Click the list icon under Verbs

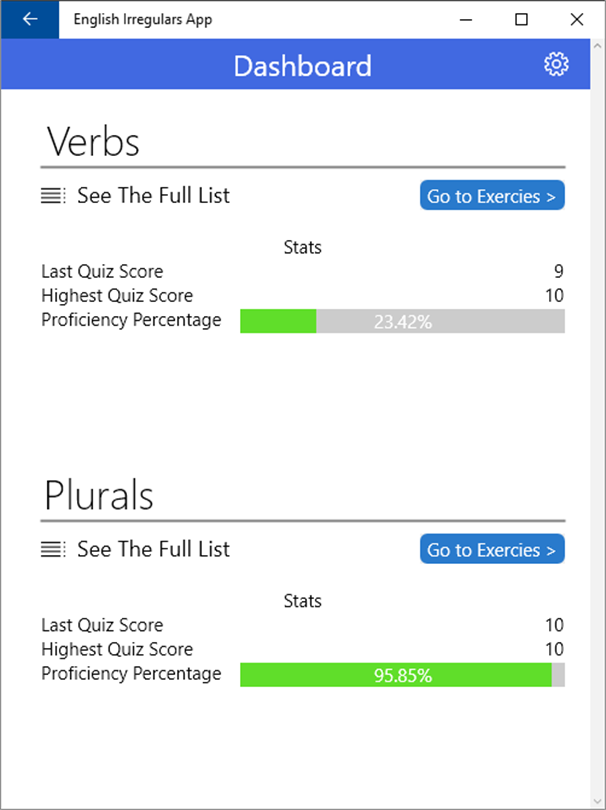53,196
